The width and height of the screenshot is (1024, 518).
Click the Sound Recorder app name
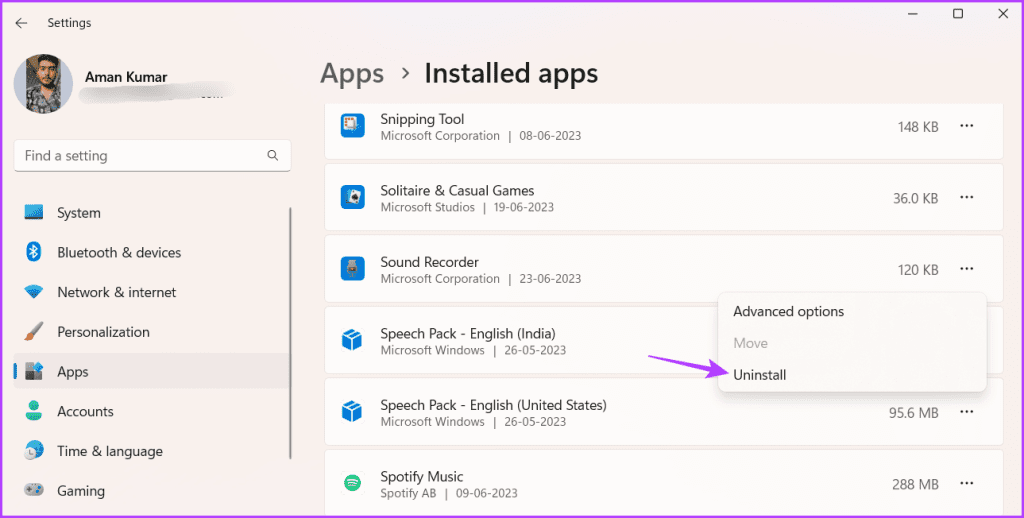pos(429,262)
